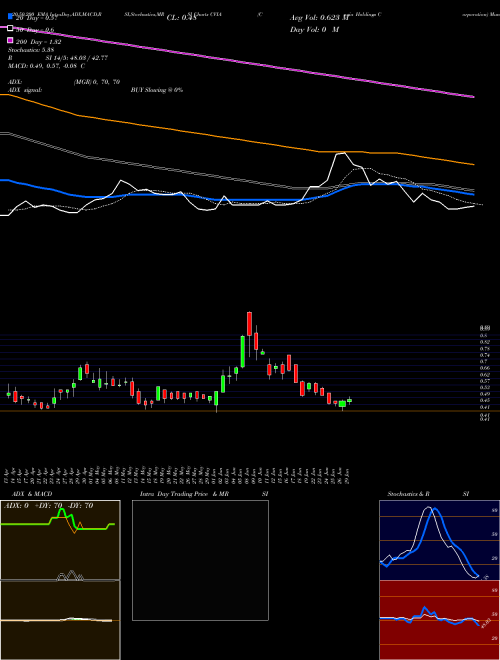Click the magenta 200 Day legend swatch
Viewport: 500px width, 660px height.
(x=10, y=40)
